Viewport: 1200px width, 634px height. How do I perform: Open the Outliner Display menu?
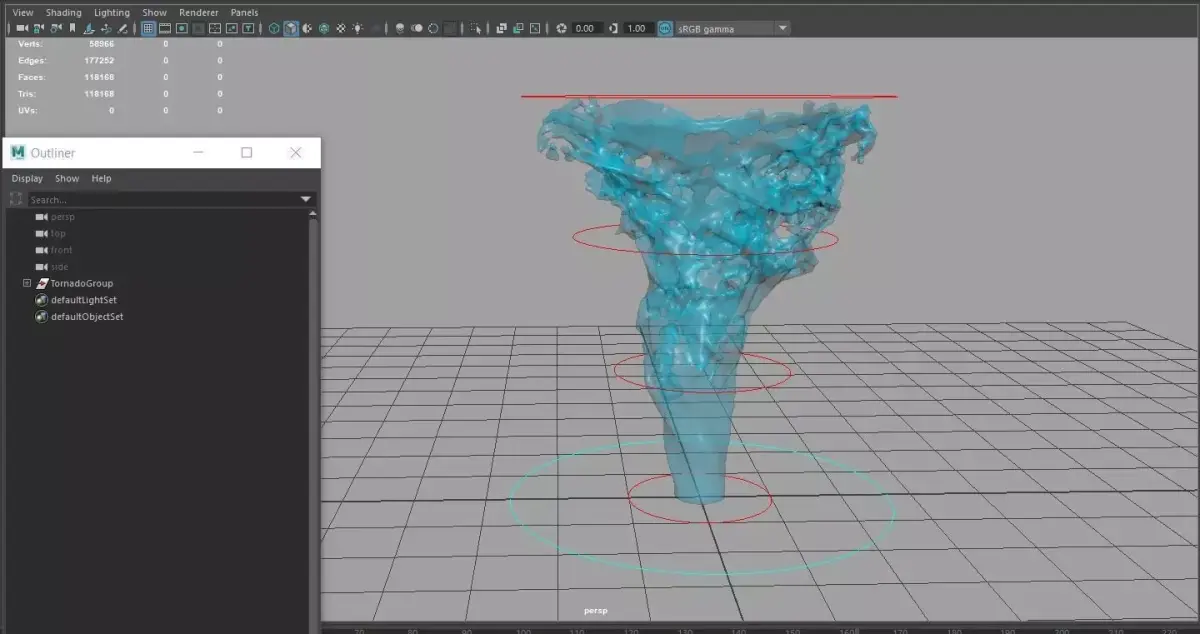[x=27, y=178]
